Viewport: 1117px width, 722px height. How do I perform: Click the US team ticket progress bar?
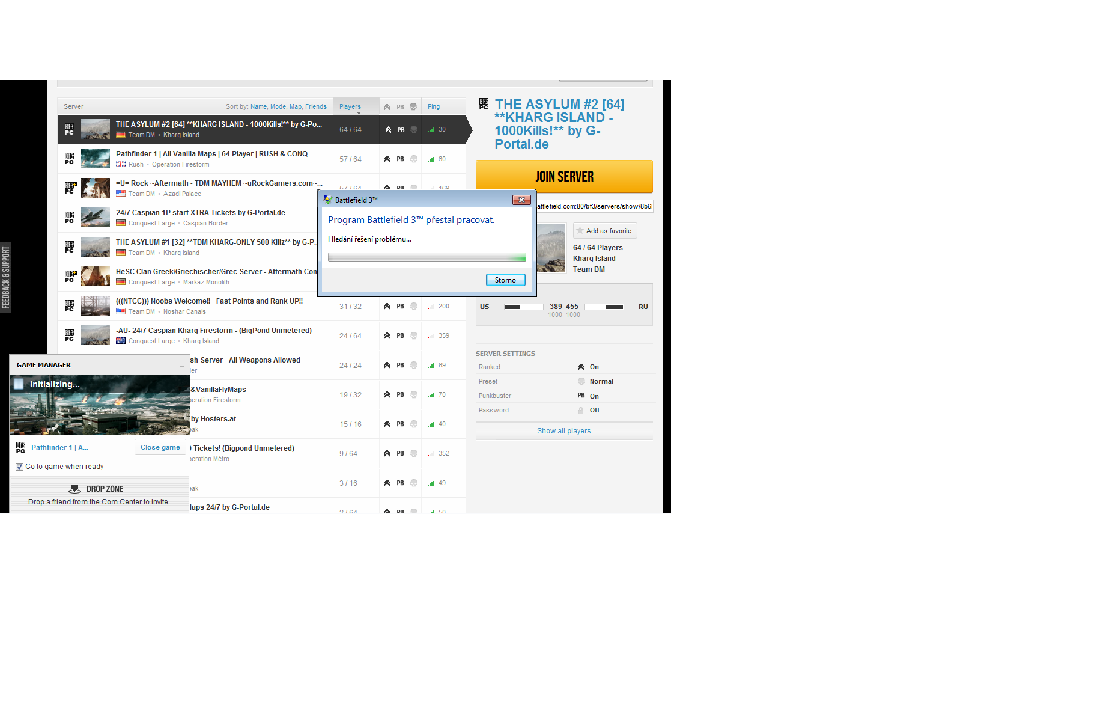(523, 307)
